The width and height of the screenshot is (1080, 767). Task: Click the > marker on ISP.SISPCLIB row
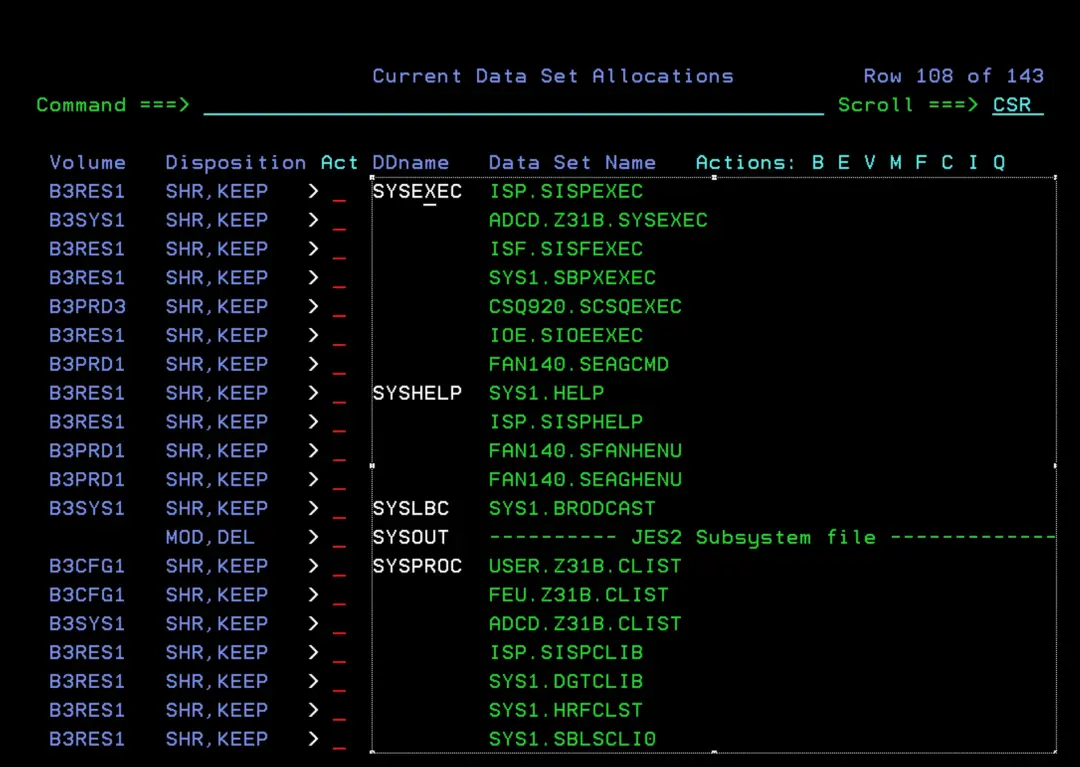[313, 652]
